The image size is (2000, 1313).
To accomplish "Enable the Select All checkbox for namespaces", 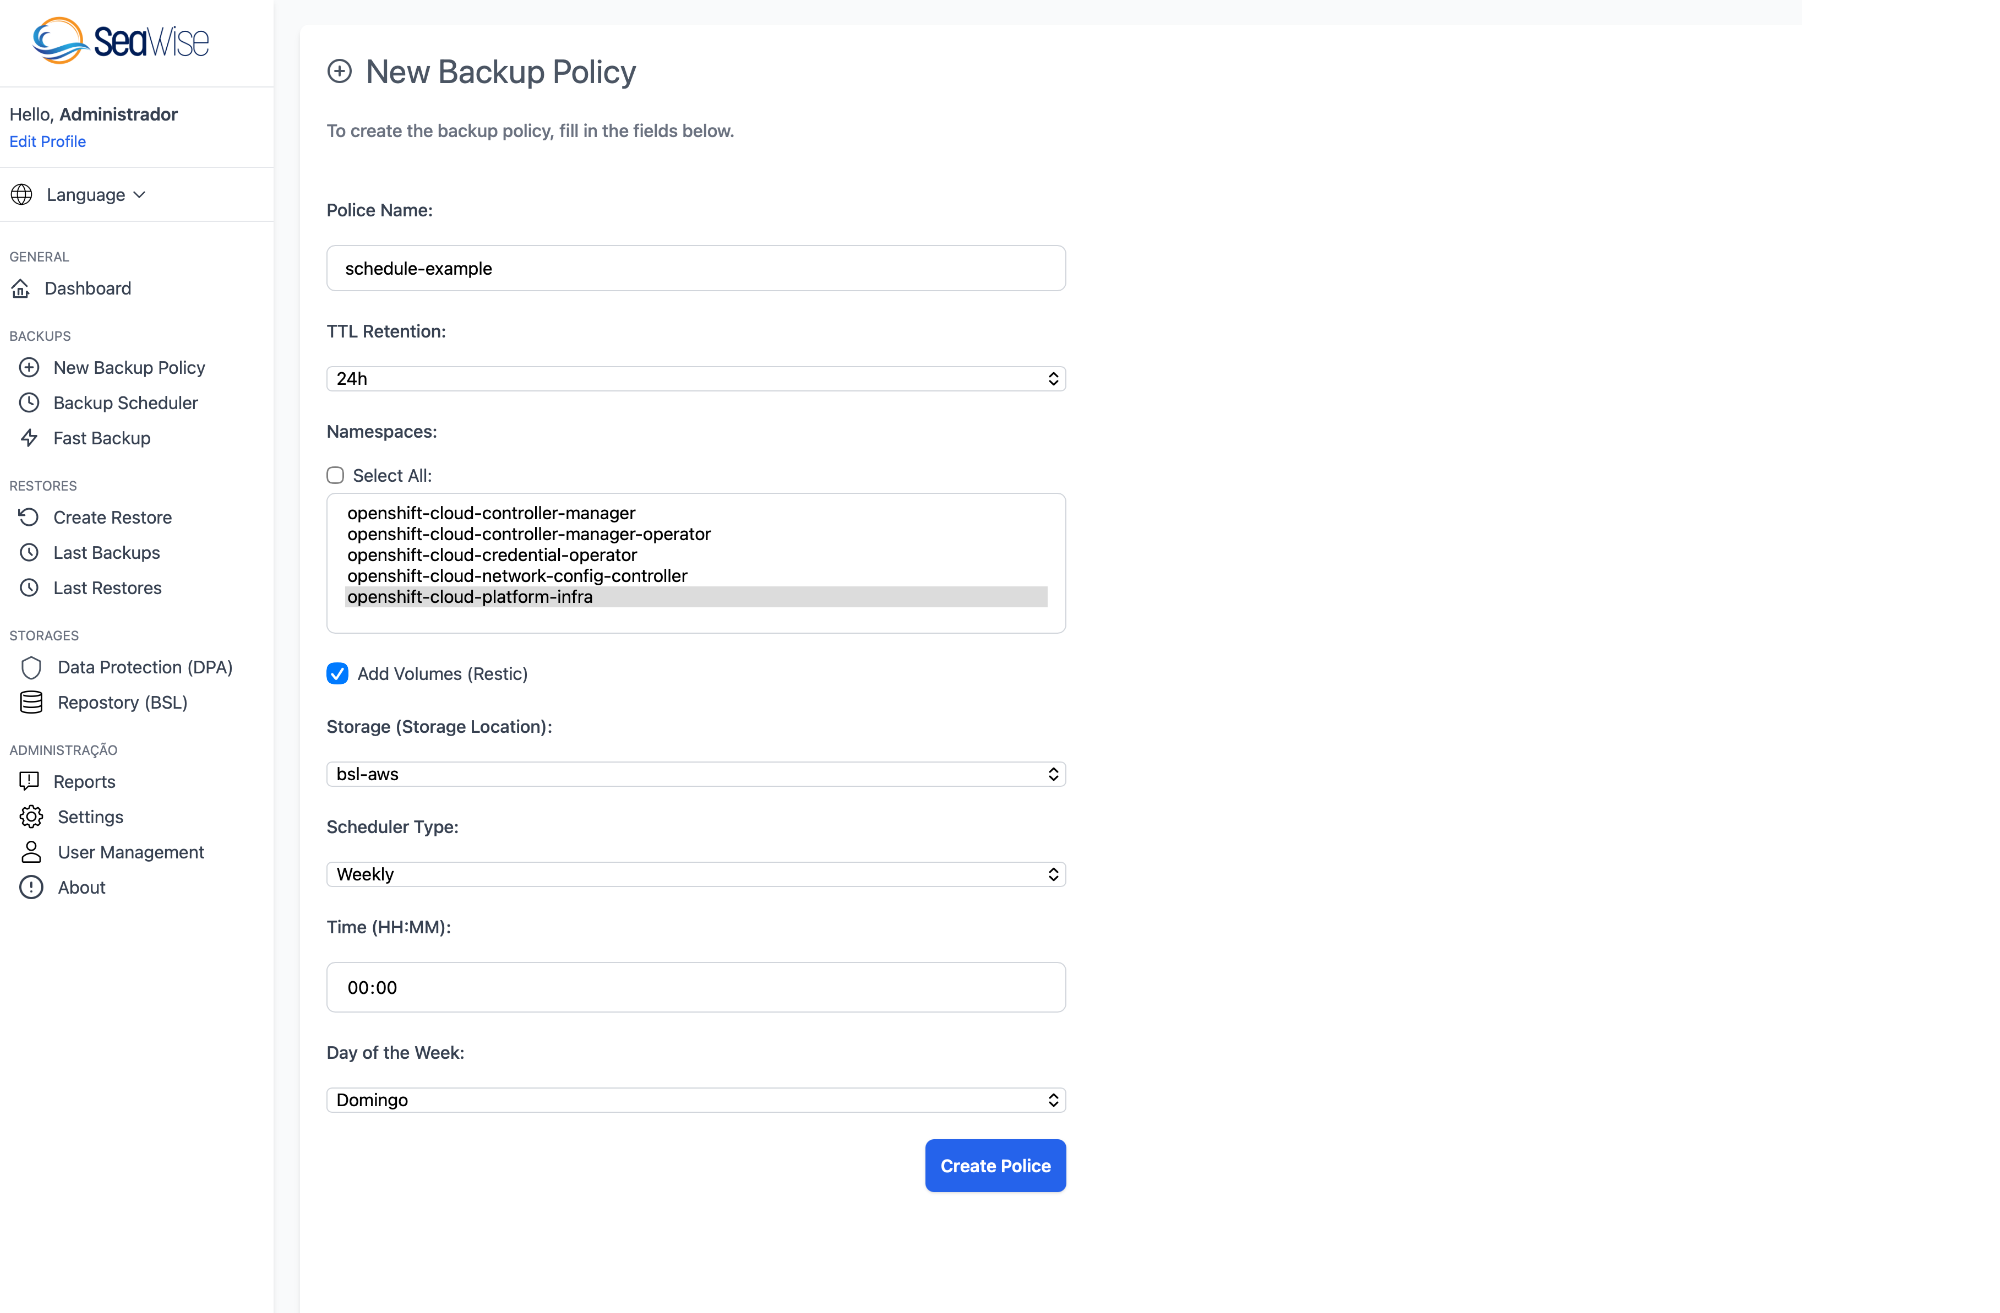I will [x=335, y=475].
